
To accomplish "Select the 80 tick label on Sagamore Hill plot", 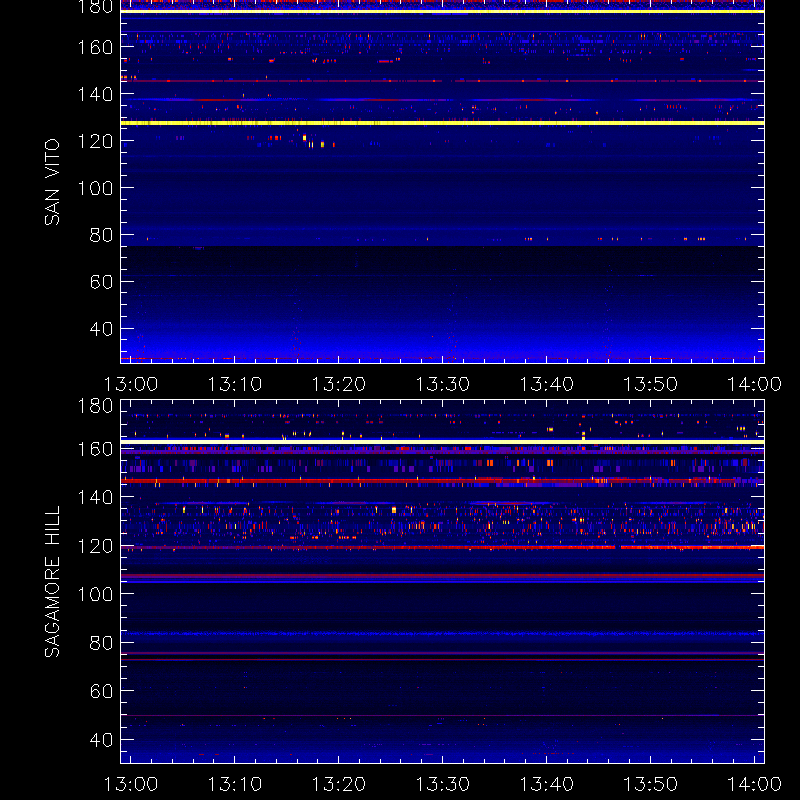I will pos(101,643).
